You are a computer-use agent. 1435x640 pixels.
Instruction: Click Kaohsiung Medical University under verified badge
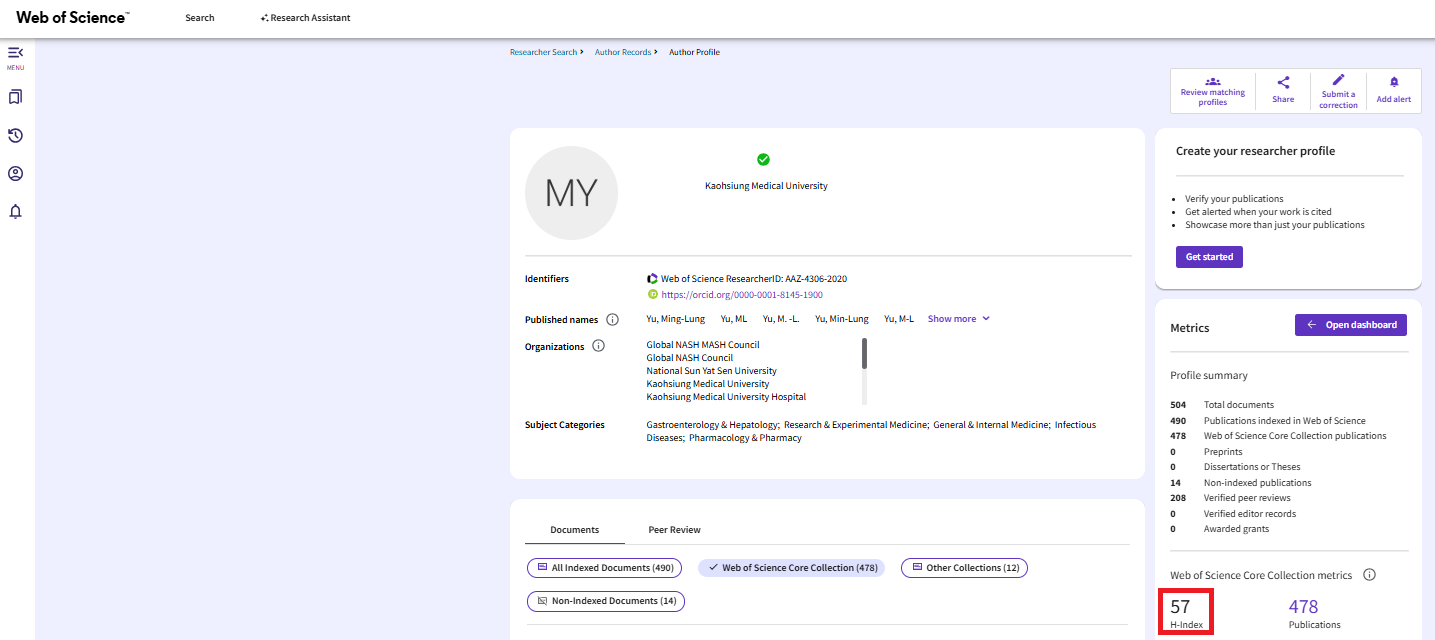[x=766, y=186]
